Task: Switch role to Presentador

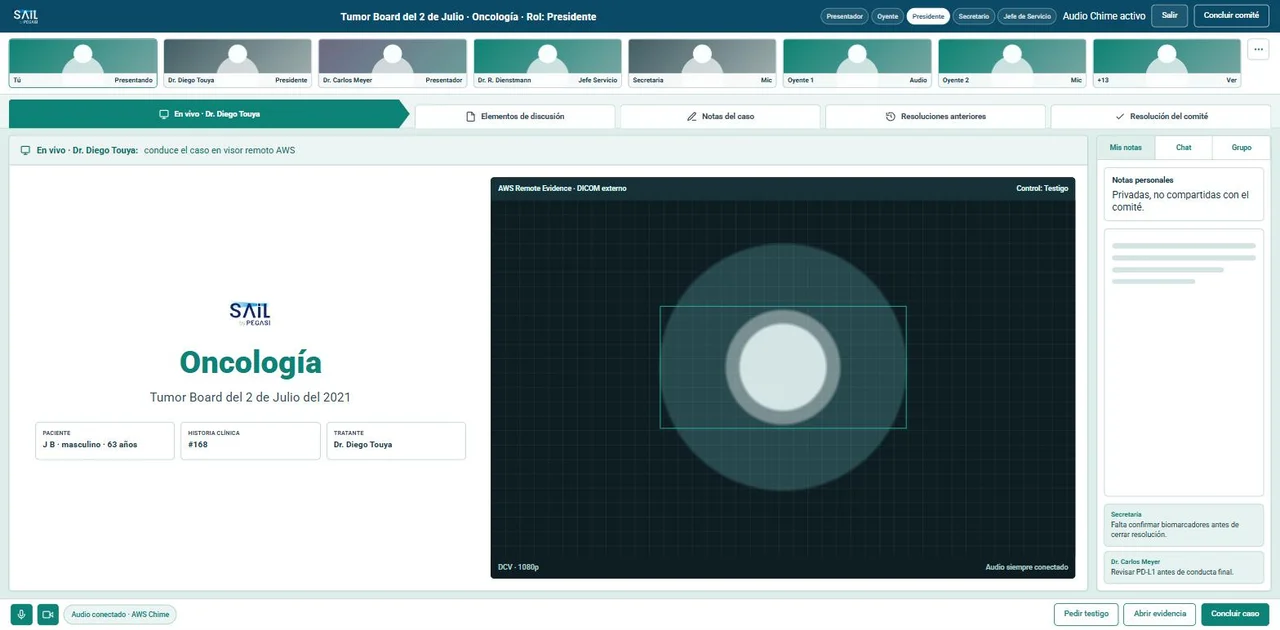Action: tap(845, 16)
